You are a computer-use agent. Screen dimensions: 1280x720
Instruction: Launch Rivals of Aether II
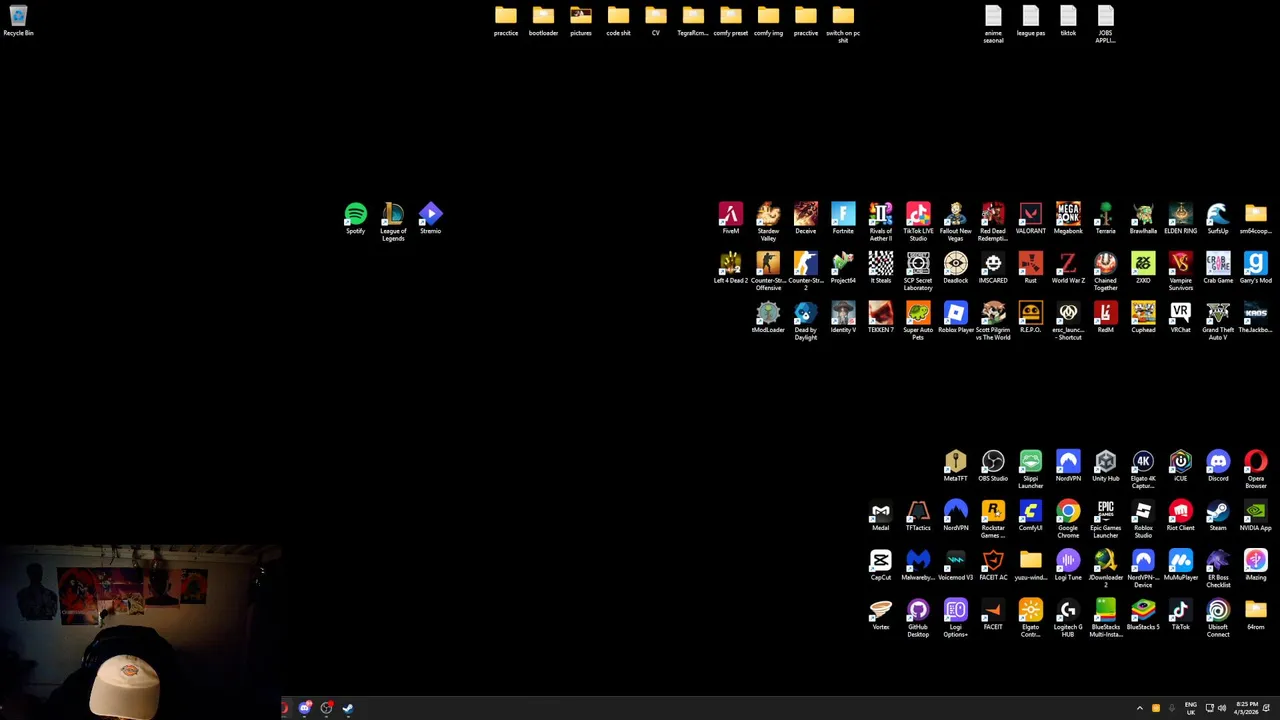880,222
